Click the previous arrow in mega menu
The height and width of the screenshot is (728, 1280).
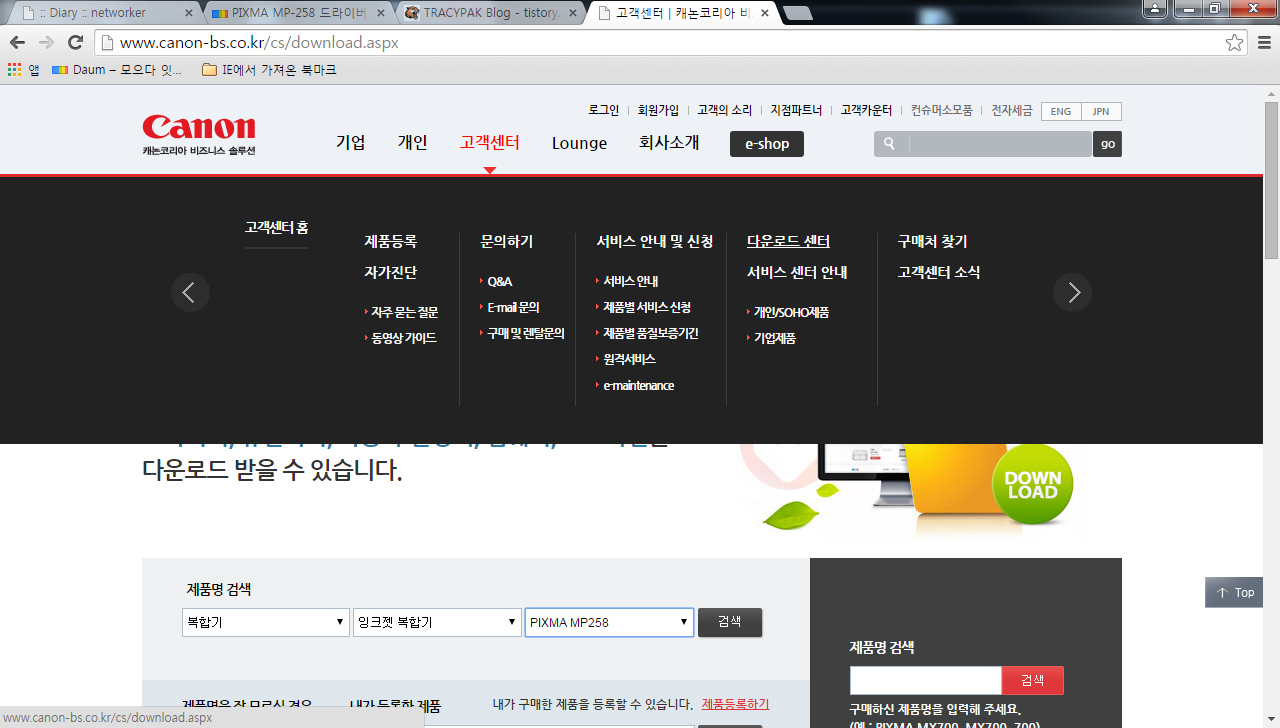tap(190, 292)
